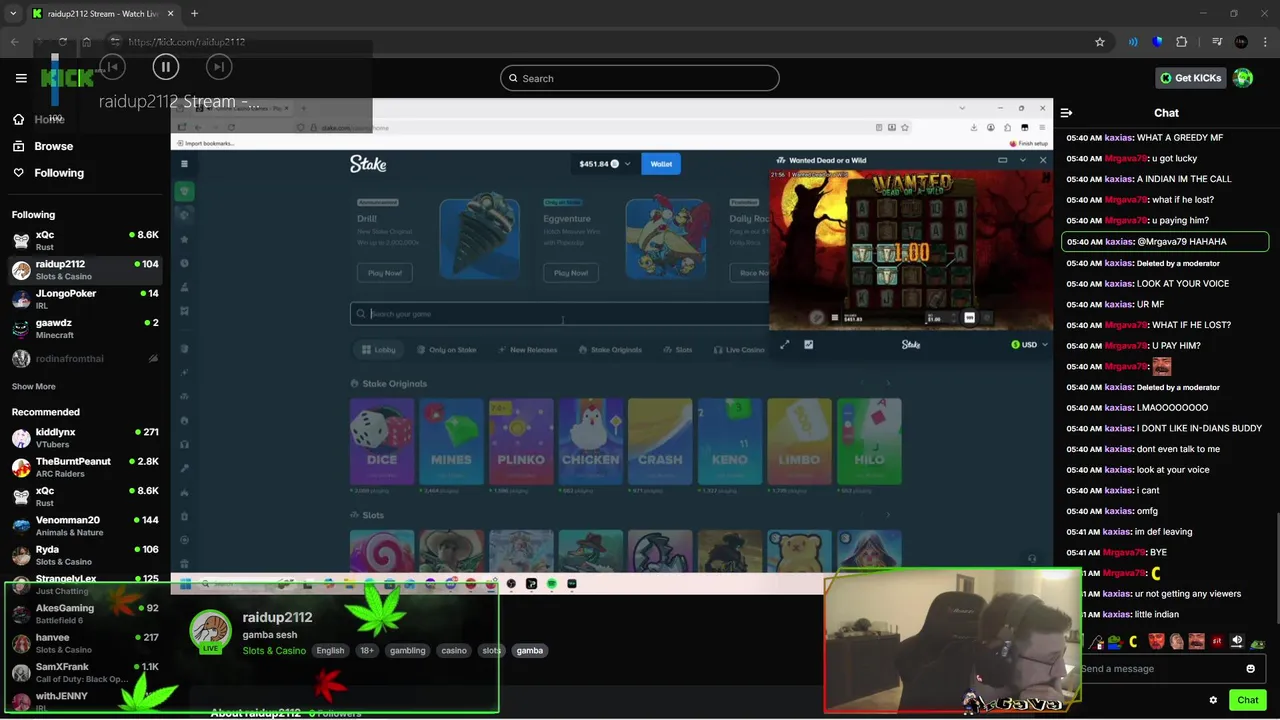Viewport: 1280px width, 720px height.
Task: Open the DICE game thumbnail
Action: (382, 441)
